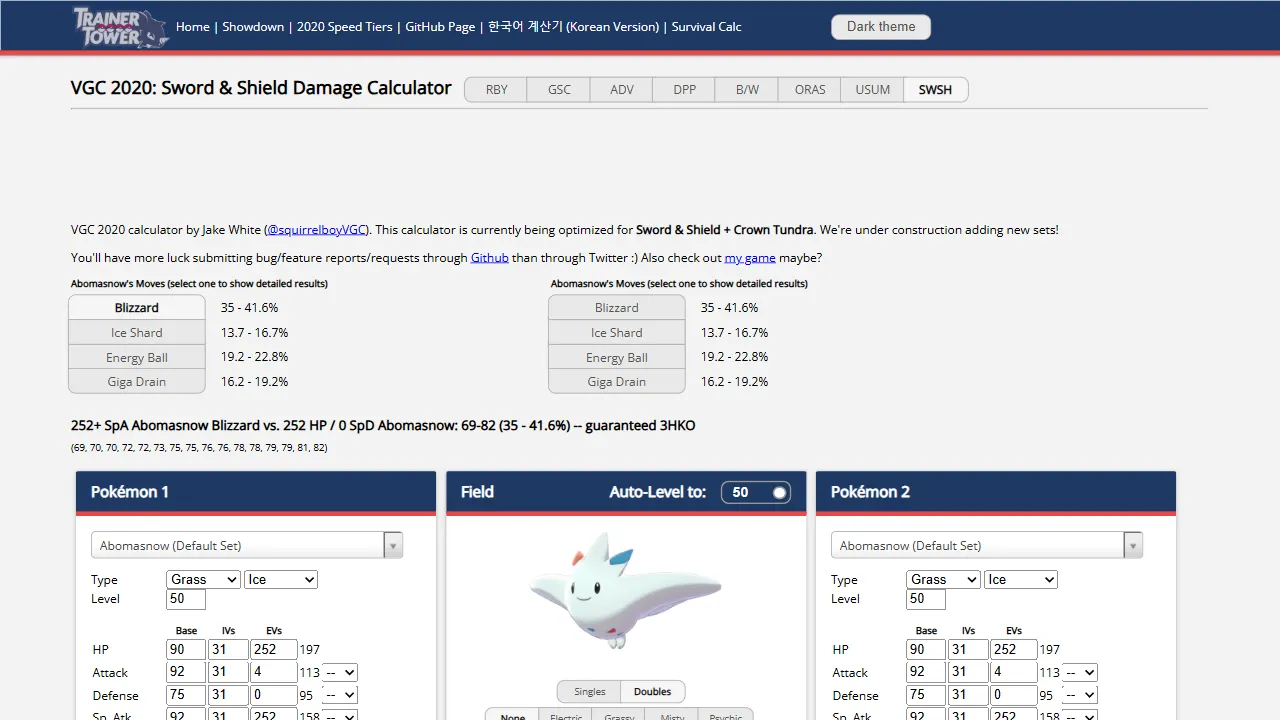Viewport: 1280px width, 720px height.
Task: Select Blizzard in the right moves list
Action: coord(617,308)
